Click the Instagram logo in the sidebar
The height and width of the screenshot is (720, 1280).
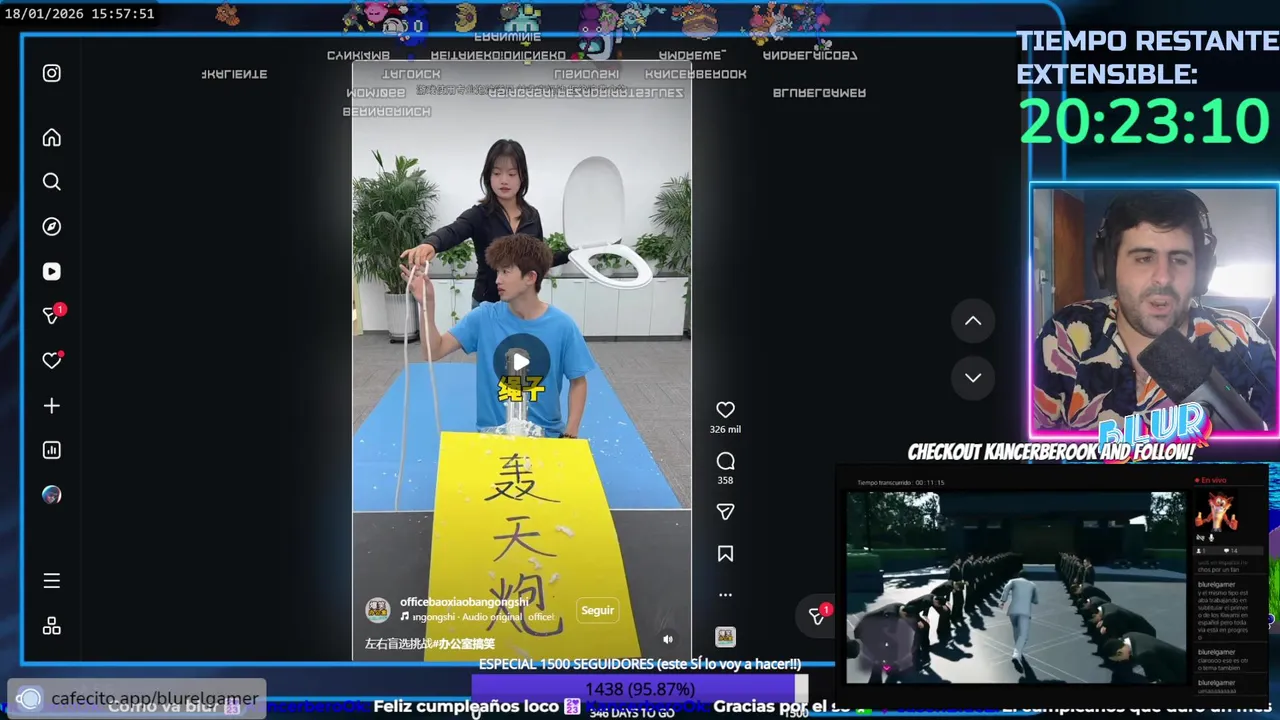pyautogui.click(x=52, y=73)
